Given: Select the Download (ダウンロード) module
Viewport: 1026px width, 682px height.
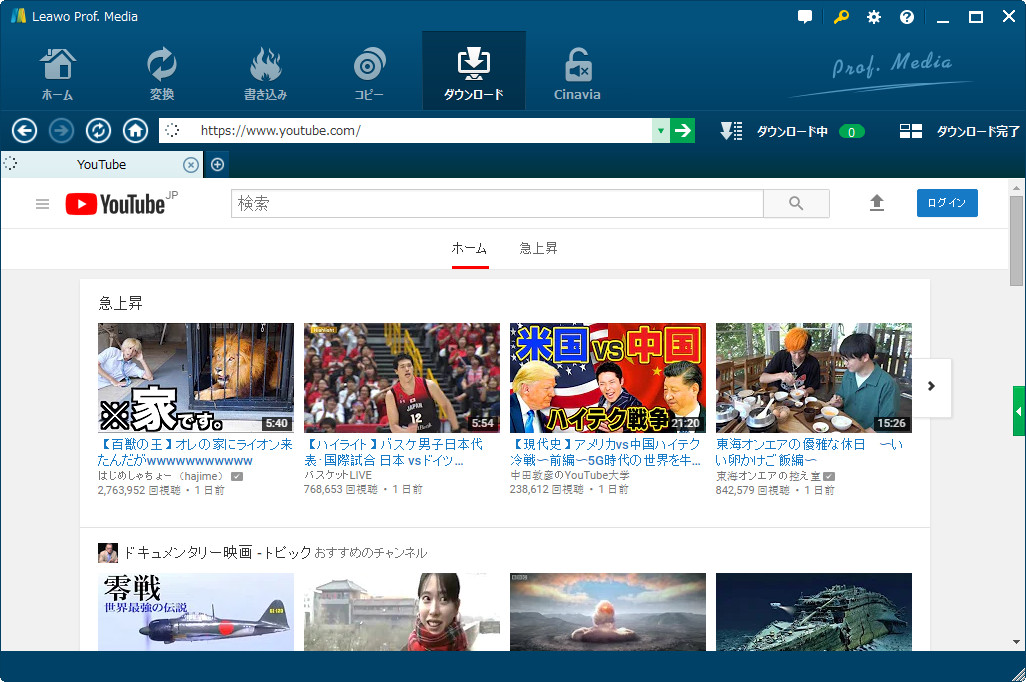Looking at the screenshot, I should [474, 71].
